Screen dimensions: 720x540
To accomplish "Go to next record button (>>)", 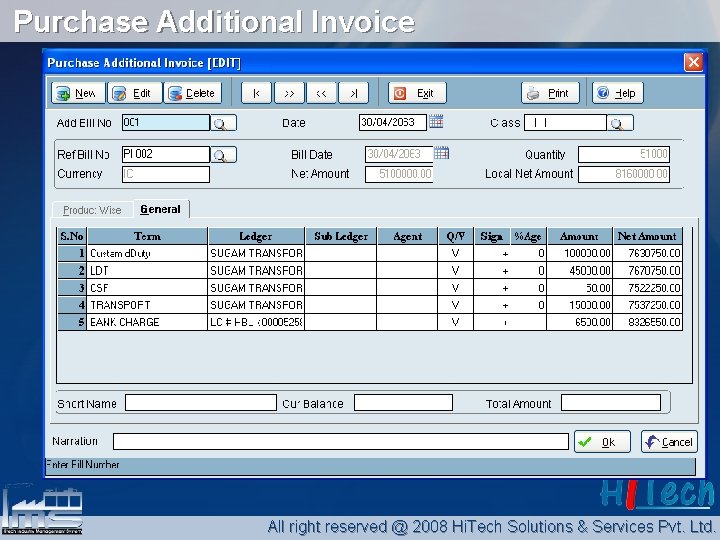I will coord(289,93).
